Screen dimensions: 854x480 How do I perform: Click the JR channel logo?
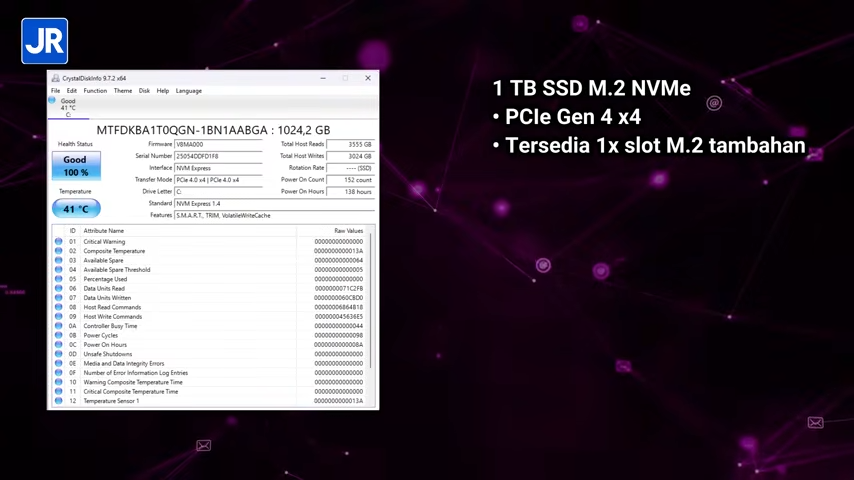(45, 41)
